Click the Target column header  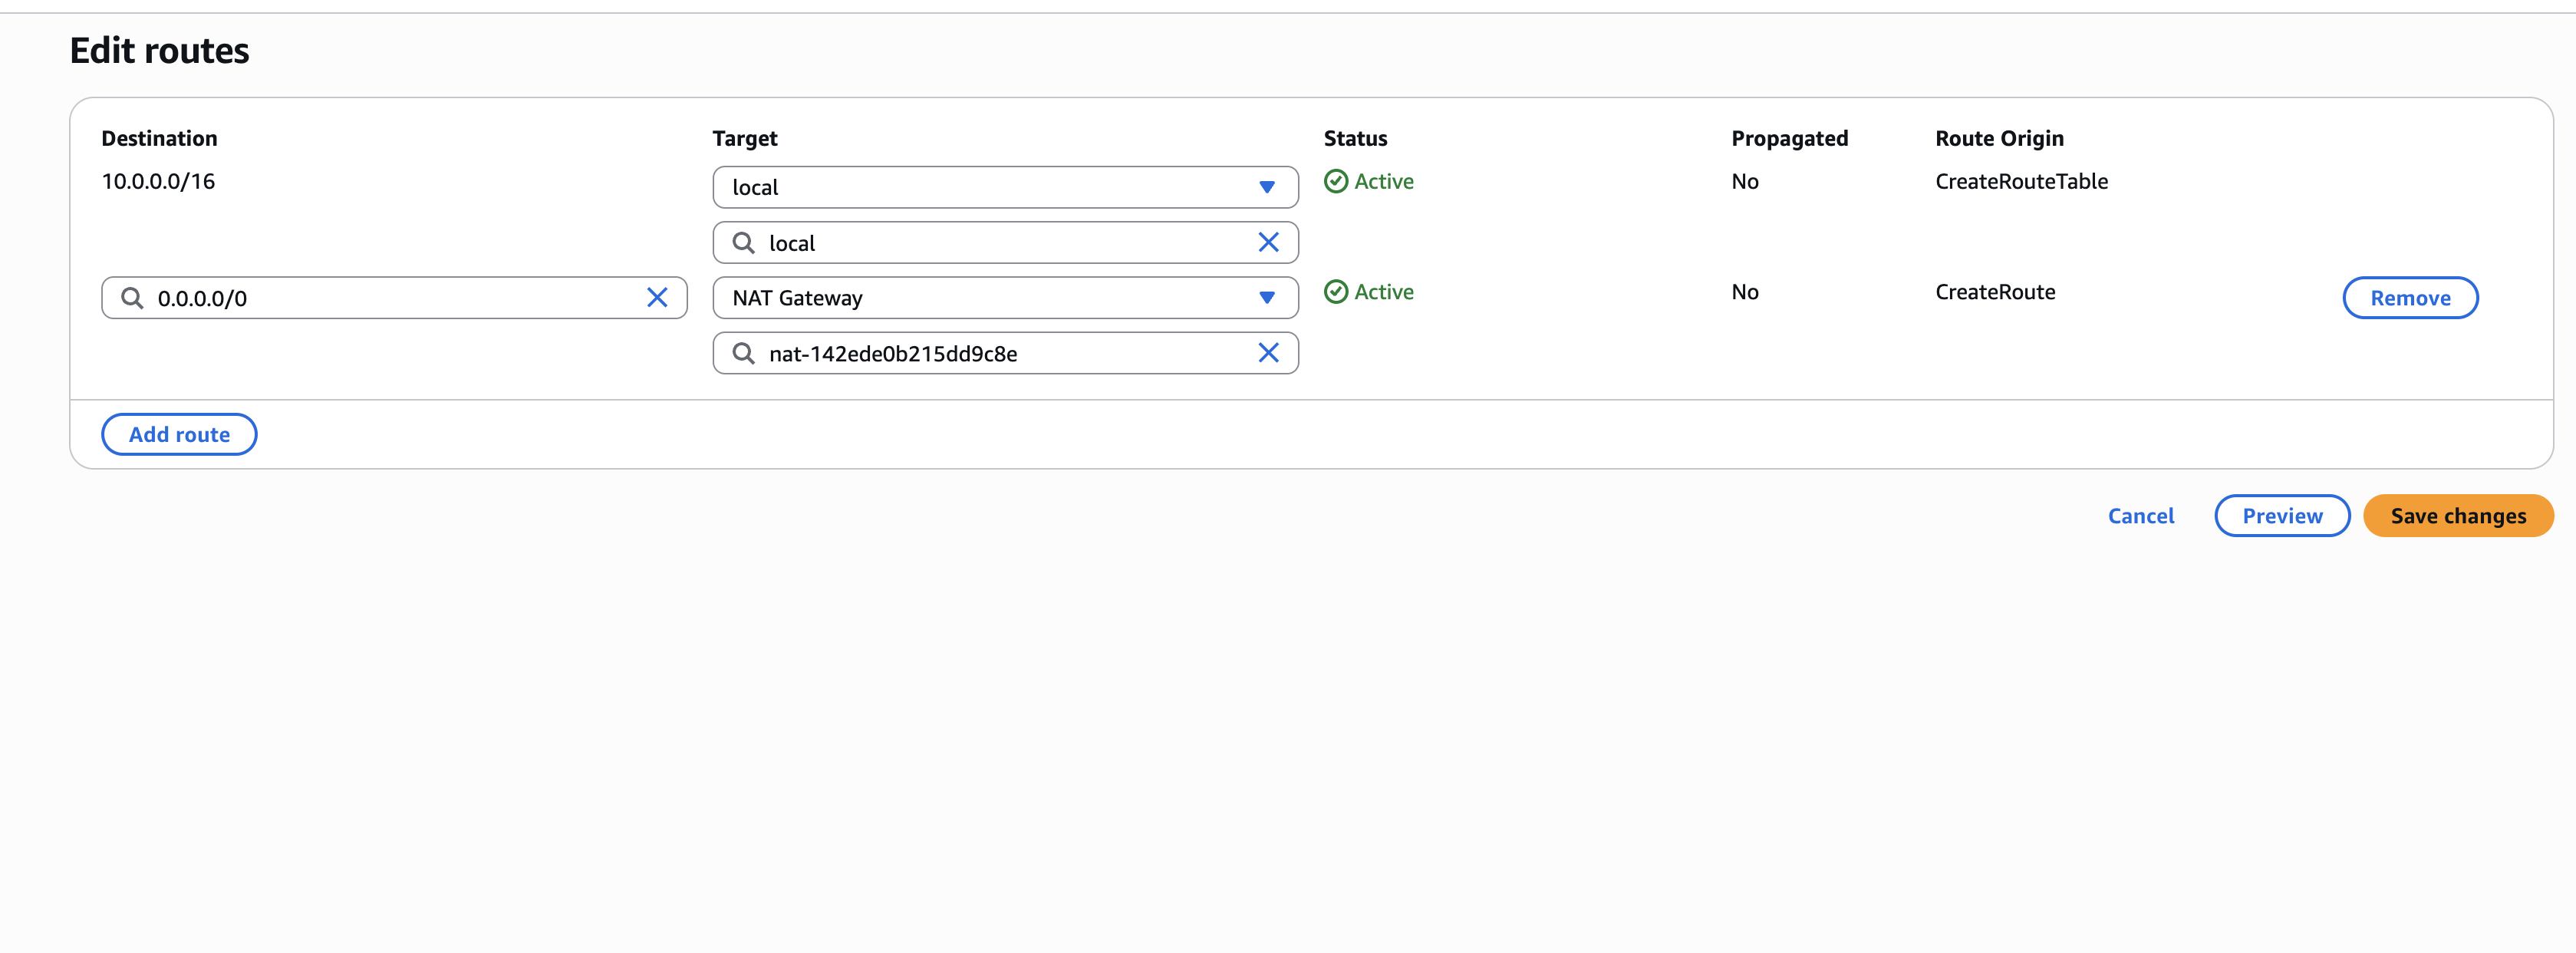745,138
